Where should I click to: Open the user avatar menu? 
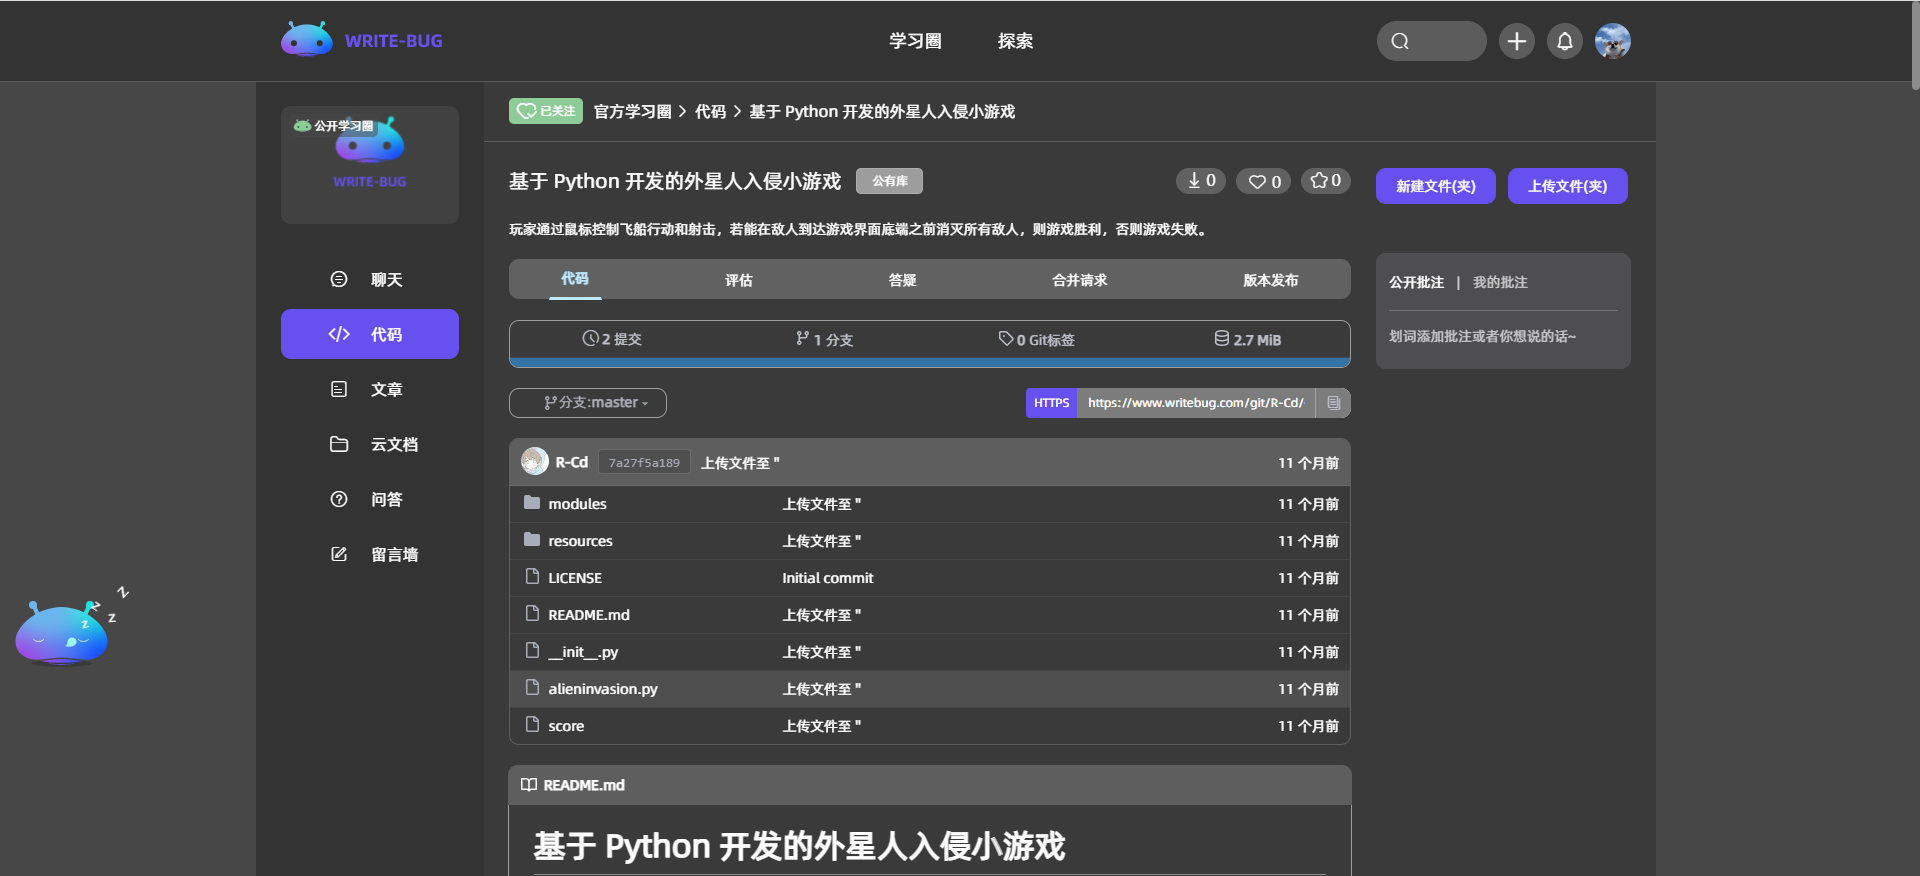1613,41
